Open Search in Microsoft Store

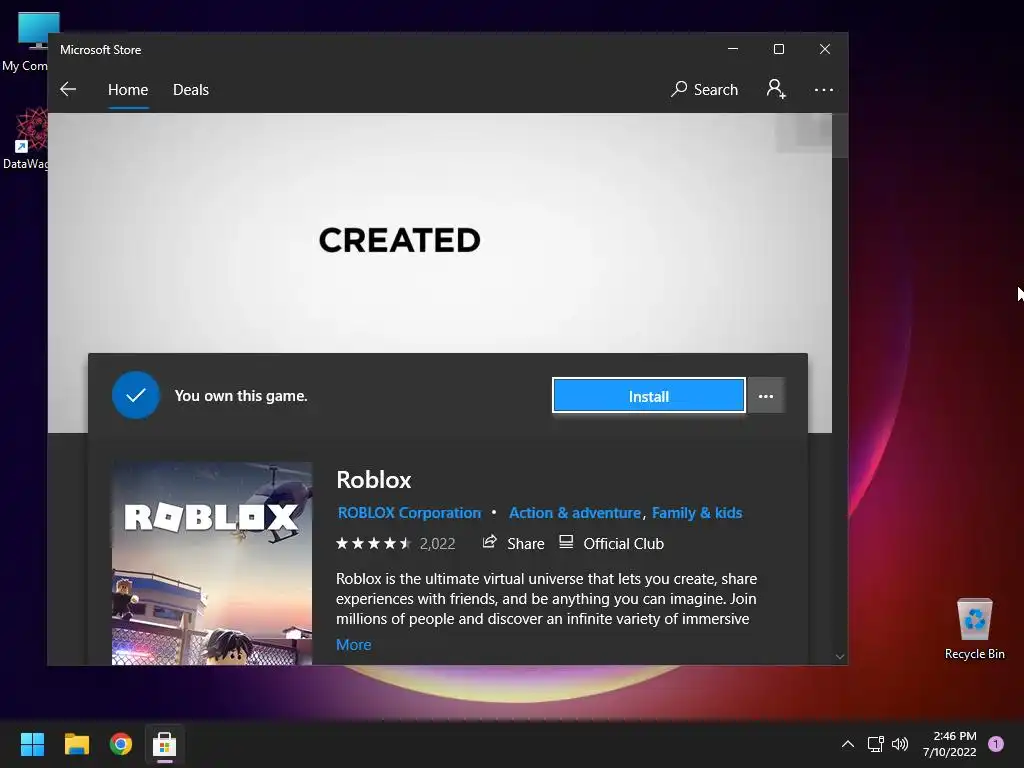coord(704,89)
